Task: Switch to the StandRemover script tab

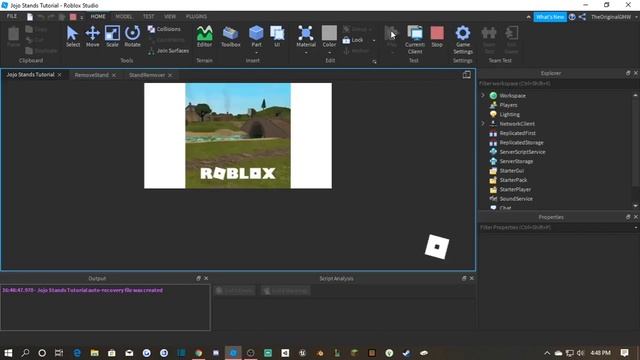Action: tap(147, 75)
